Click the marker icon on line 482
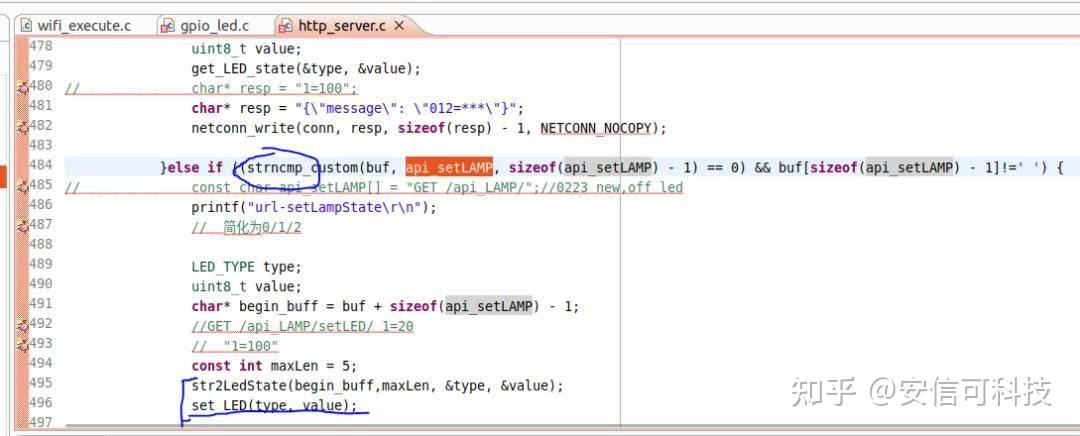 click(22, 127)
